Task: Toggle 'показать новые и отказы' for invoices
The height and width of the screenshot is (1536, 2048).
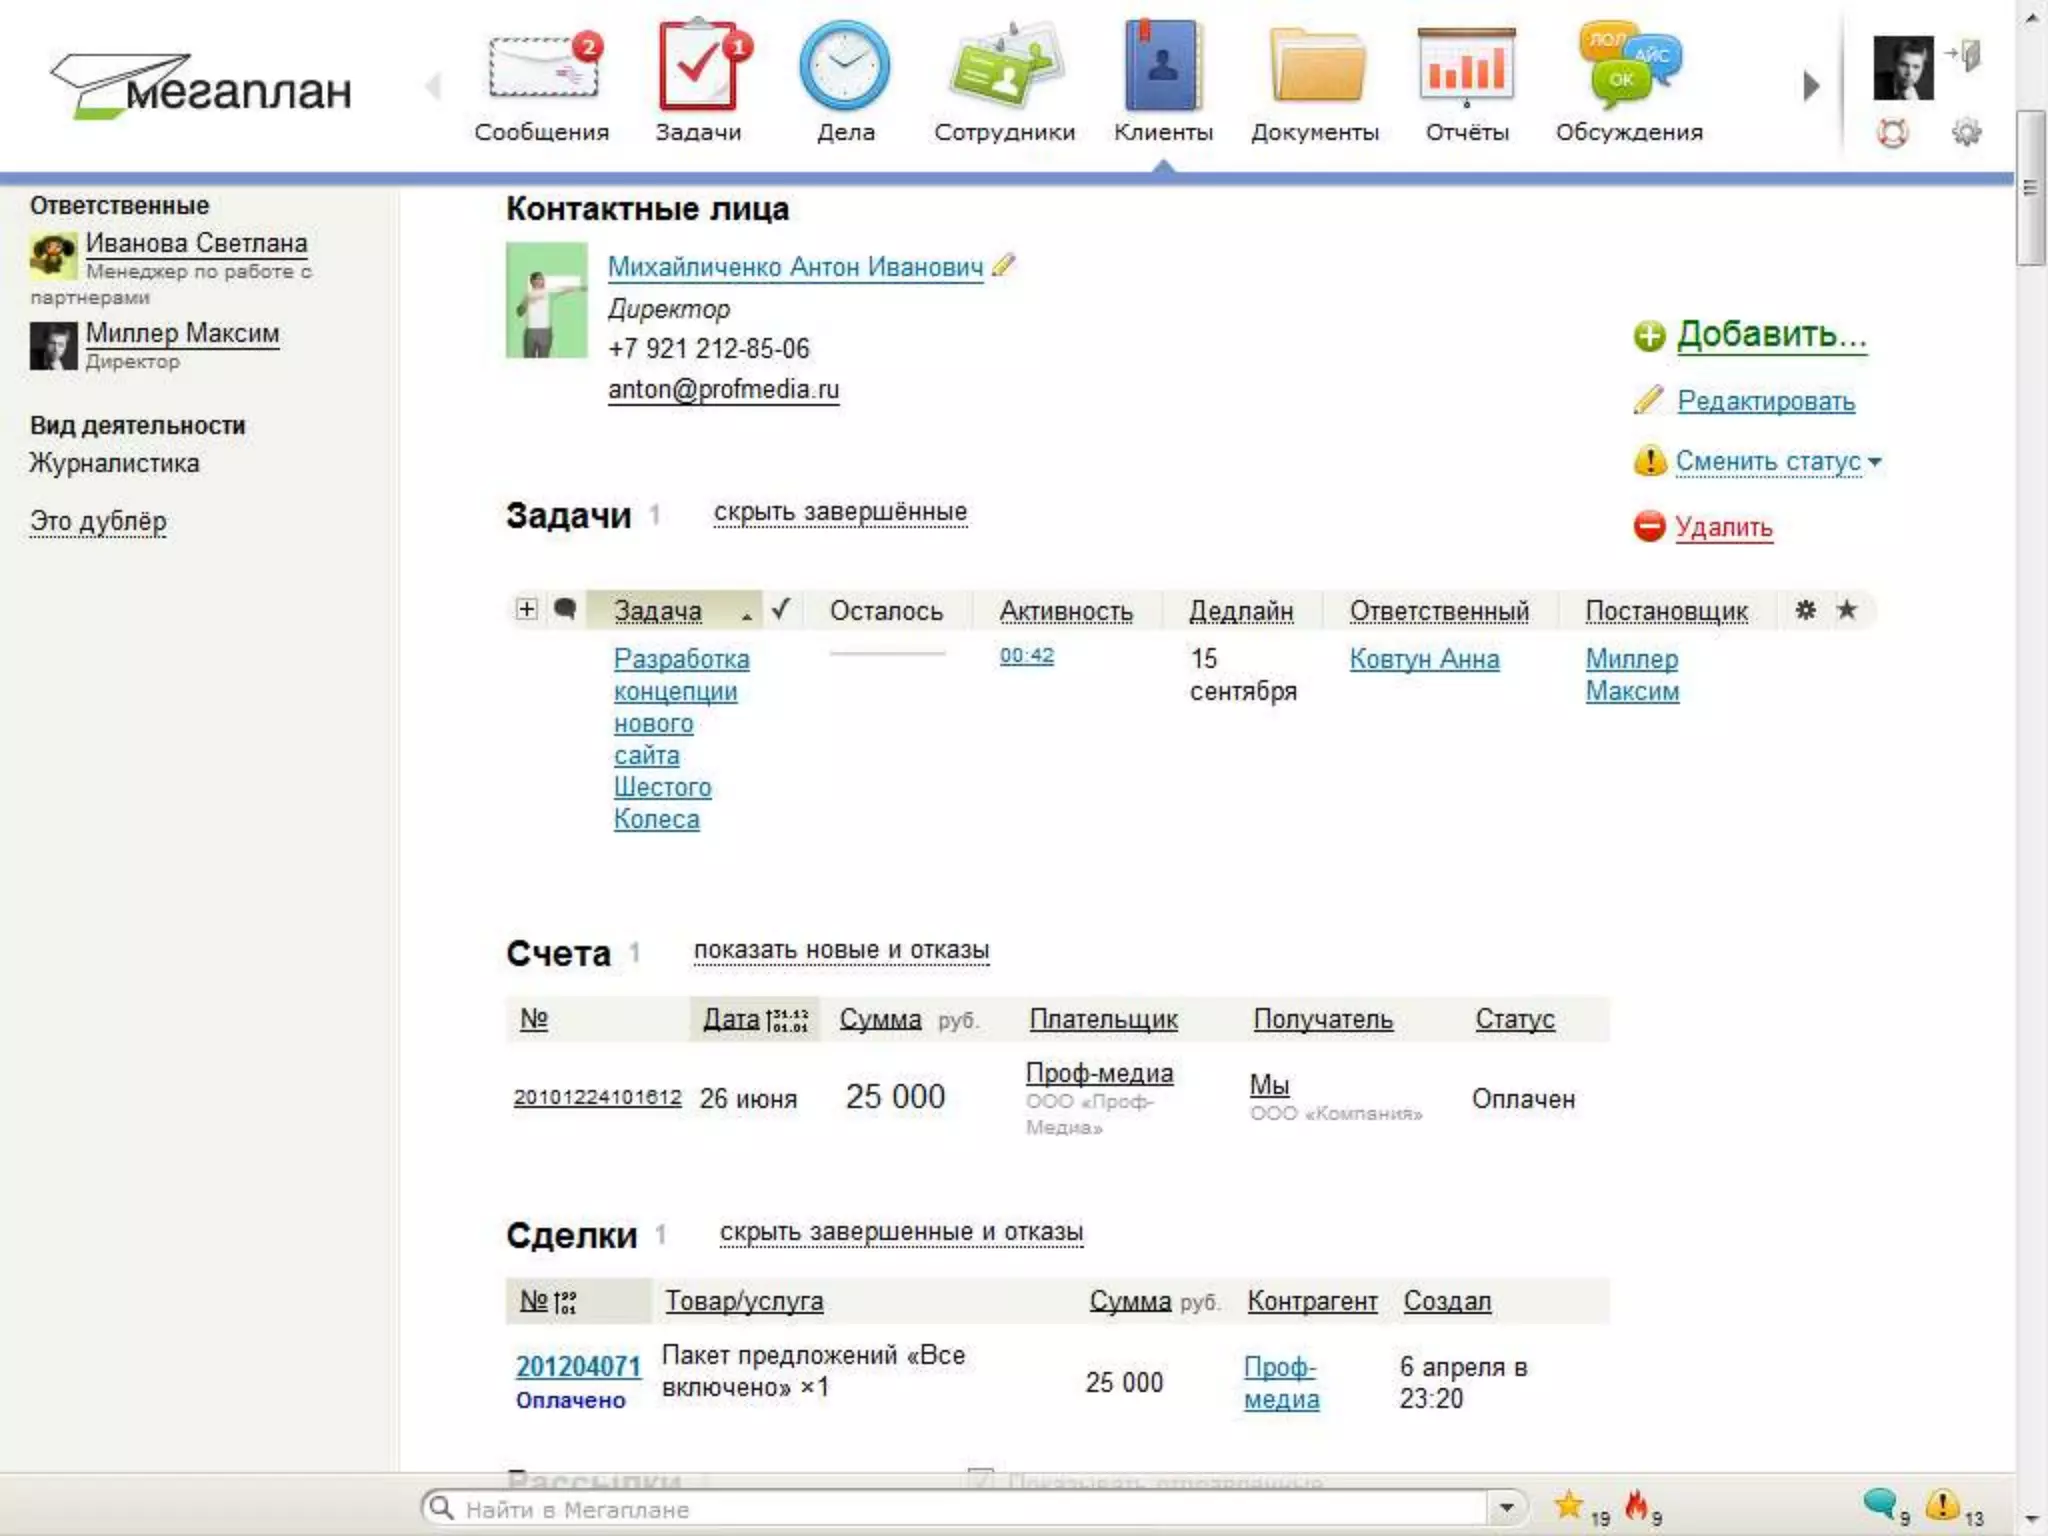Action: click(841, 950)
